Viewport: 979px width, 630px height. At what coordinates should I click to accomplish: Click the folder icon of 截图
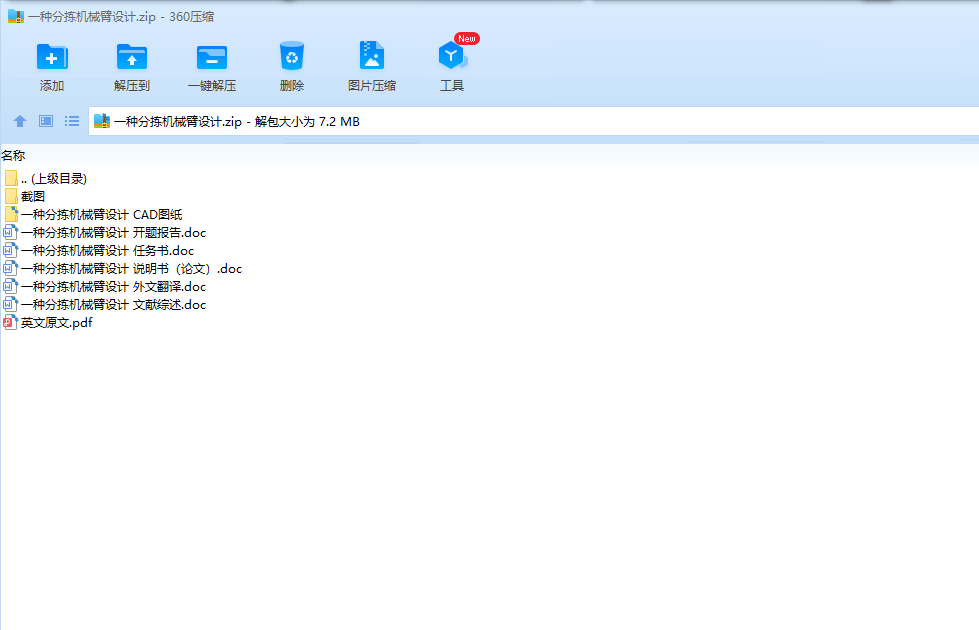point(11,196)
